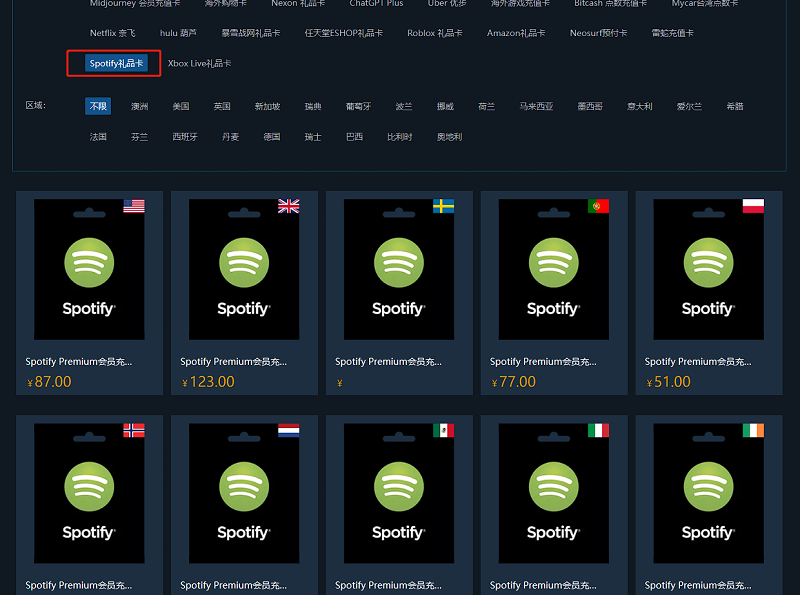The height and width of the screenshot is (595, 800).
Task: Click the ¥51.00 product title
Action: [x=698, y=362]
